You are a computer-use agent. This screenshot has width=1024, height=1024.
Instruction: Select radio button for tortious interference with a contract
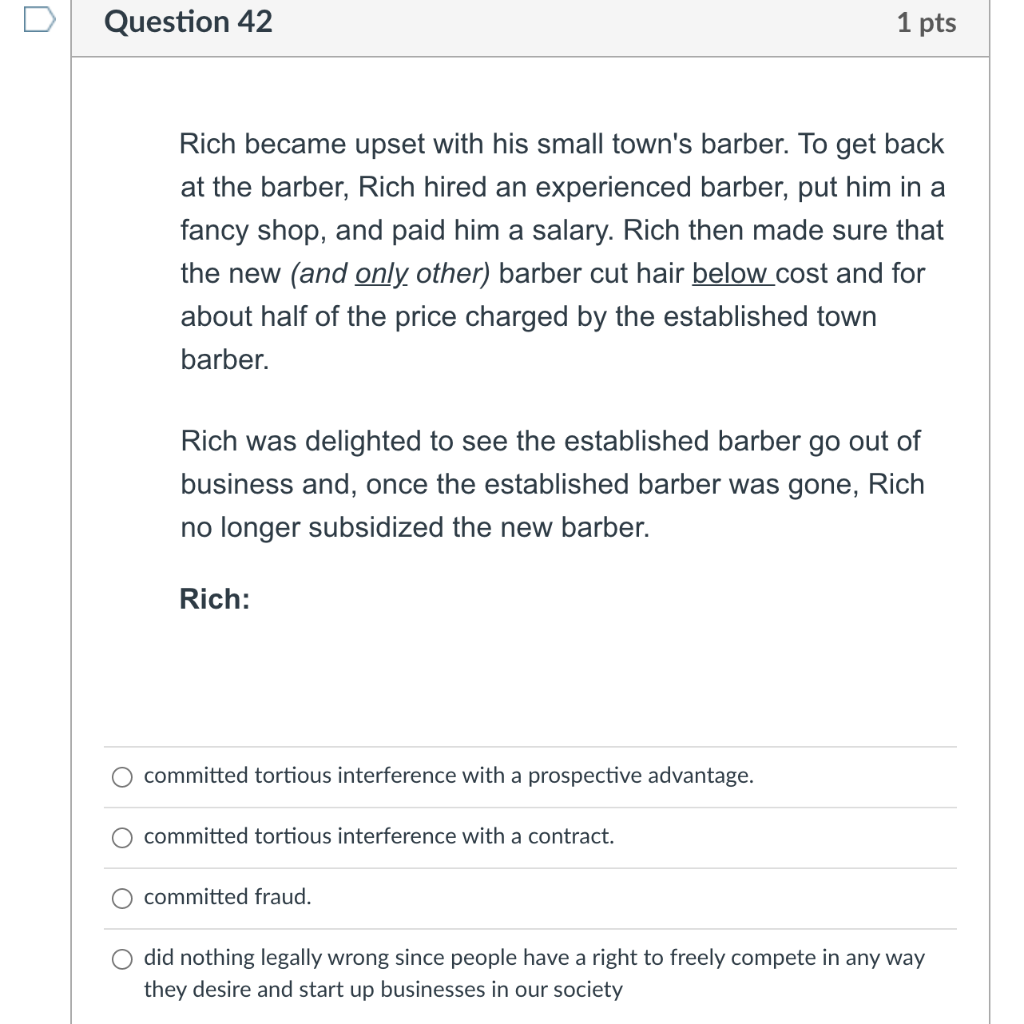coord(121,838)
